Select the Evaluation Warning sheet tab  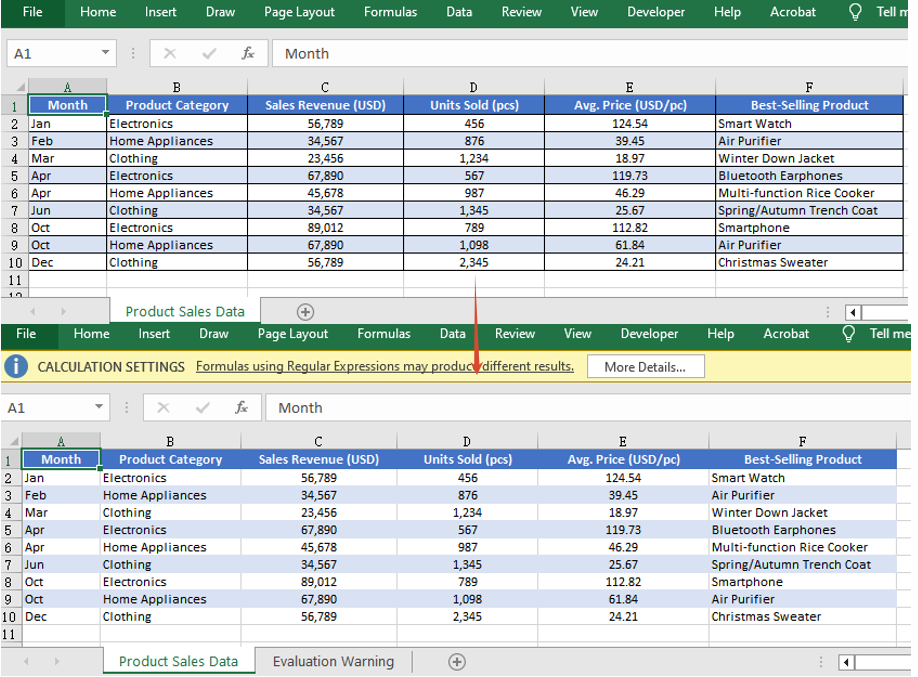[x=333, y=662]
